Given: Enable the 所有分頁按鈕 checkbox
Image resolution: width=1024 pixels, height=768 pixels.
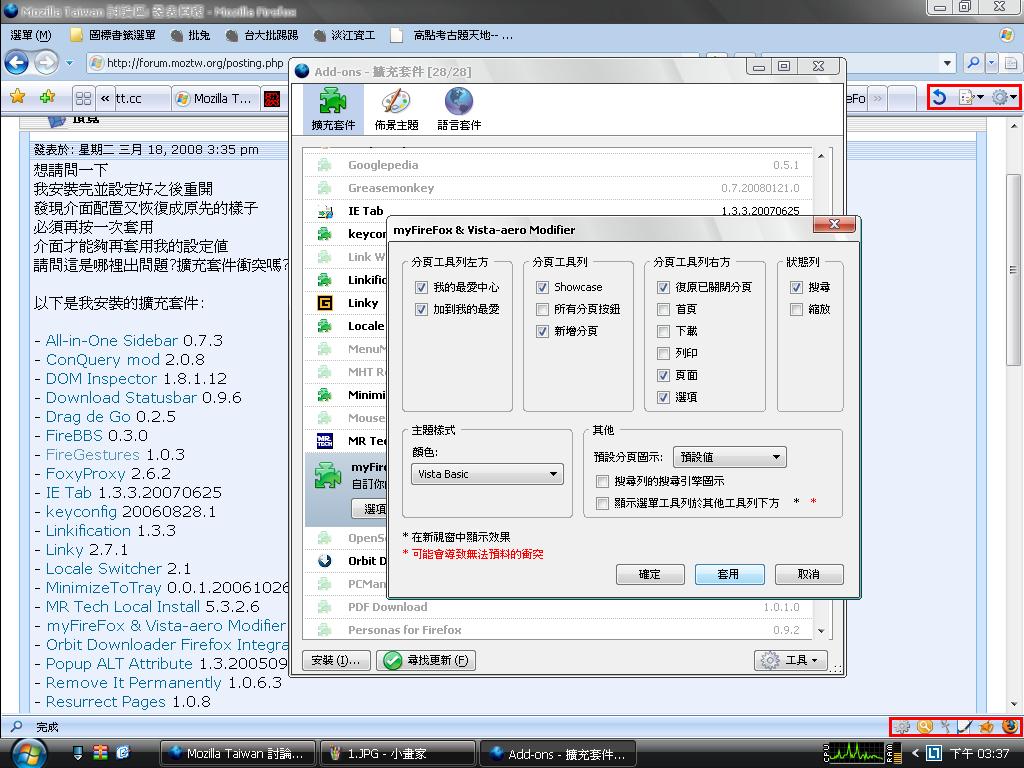Looking at the screenshot, I should [542, 310].
